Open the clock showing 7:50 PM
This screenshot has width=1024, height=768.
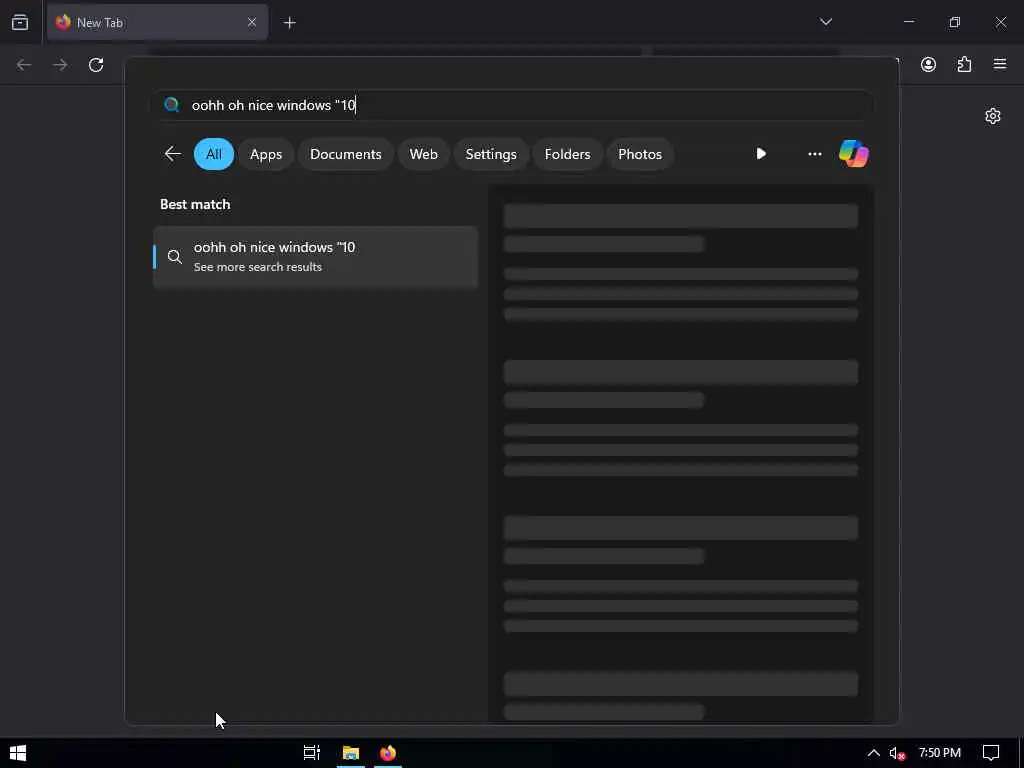[940, 753]
